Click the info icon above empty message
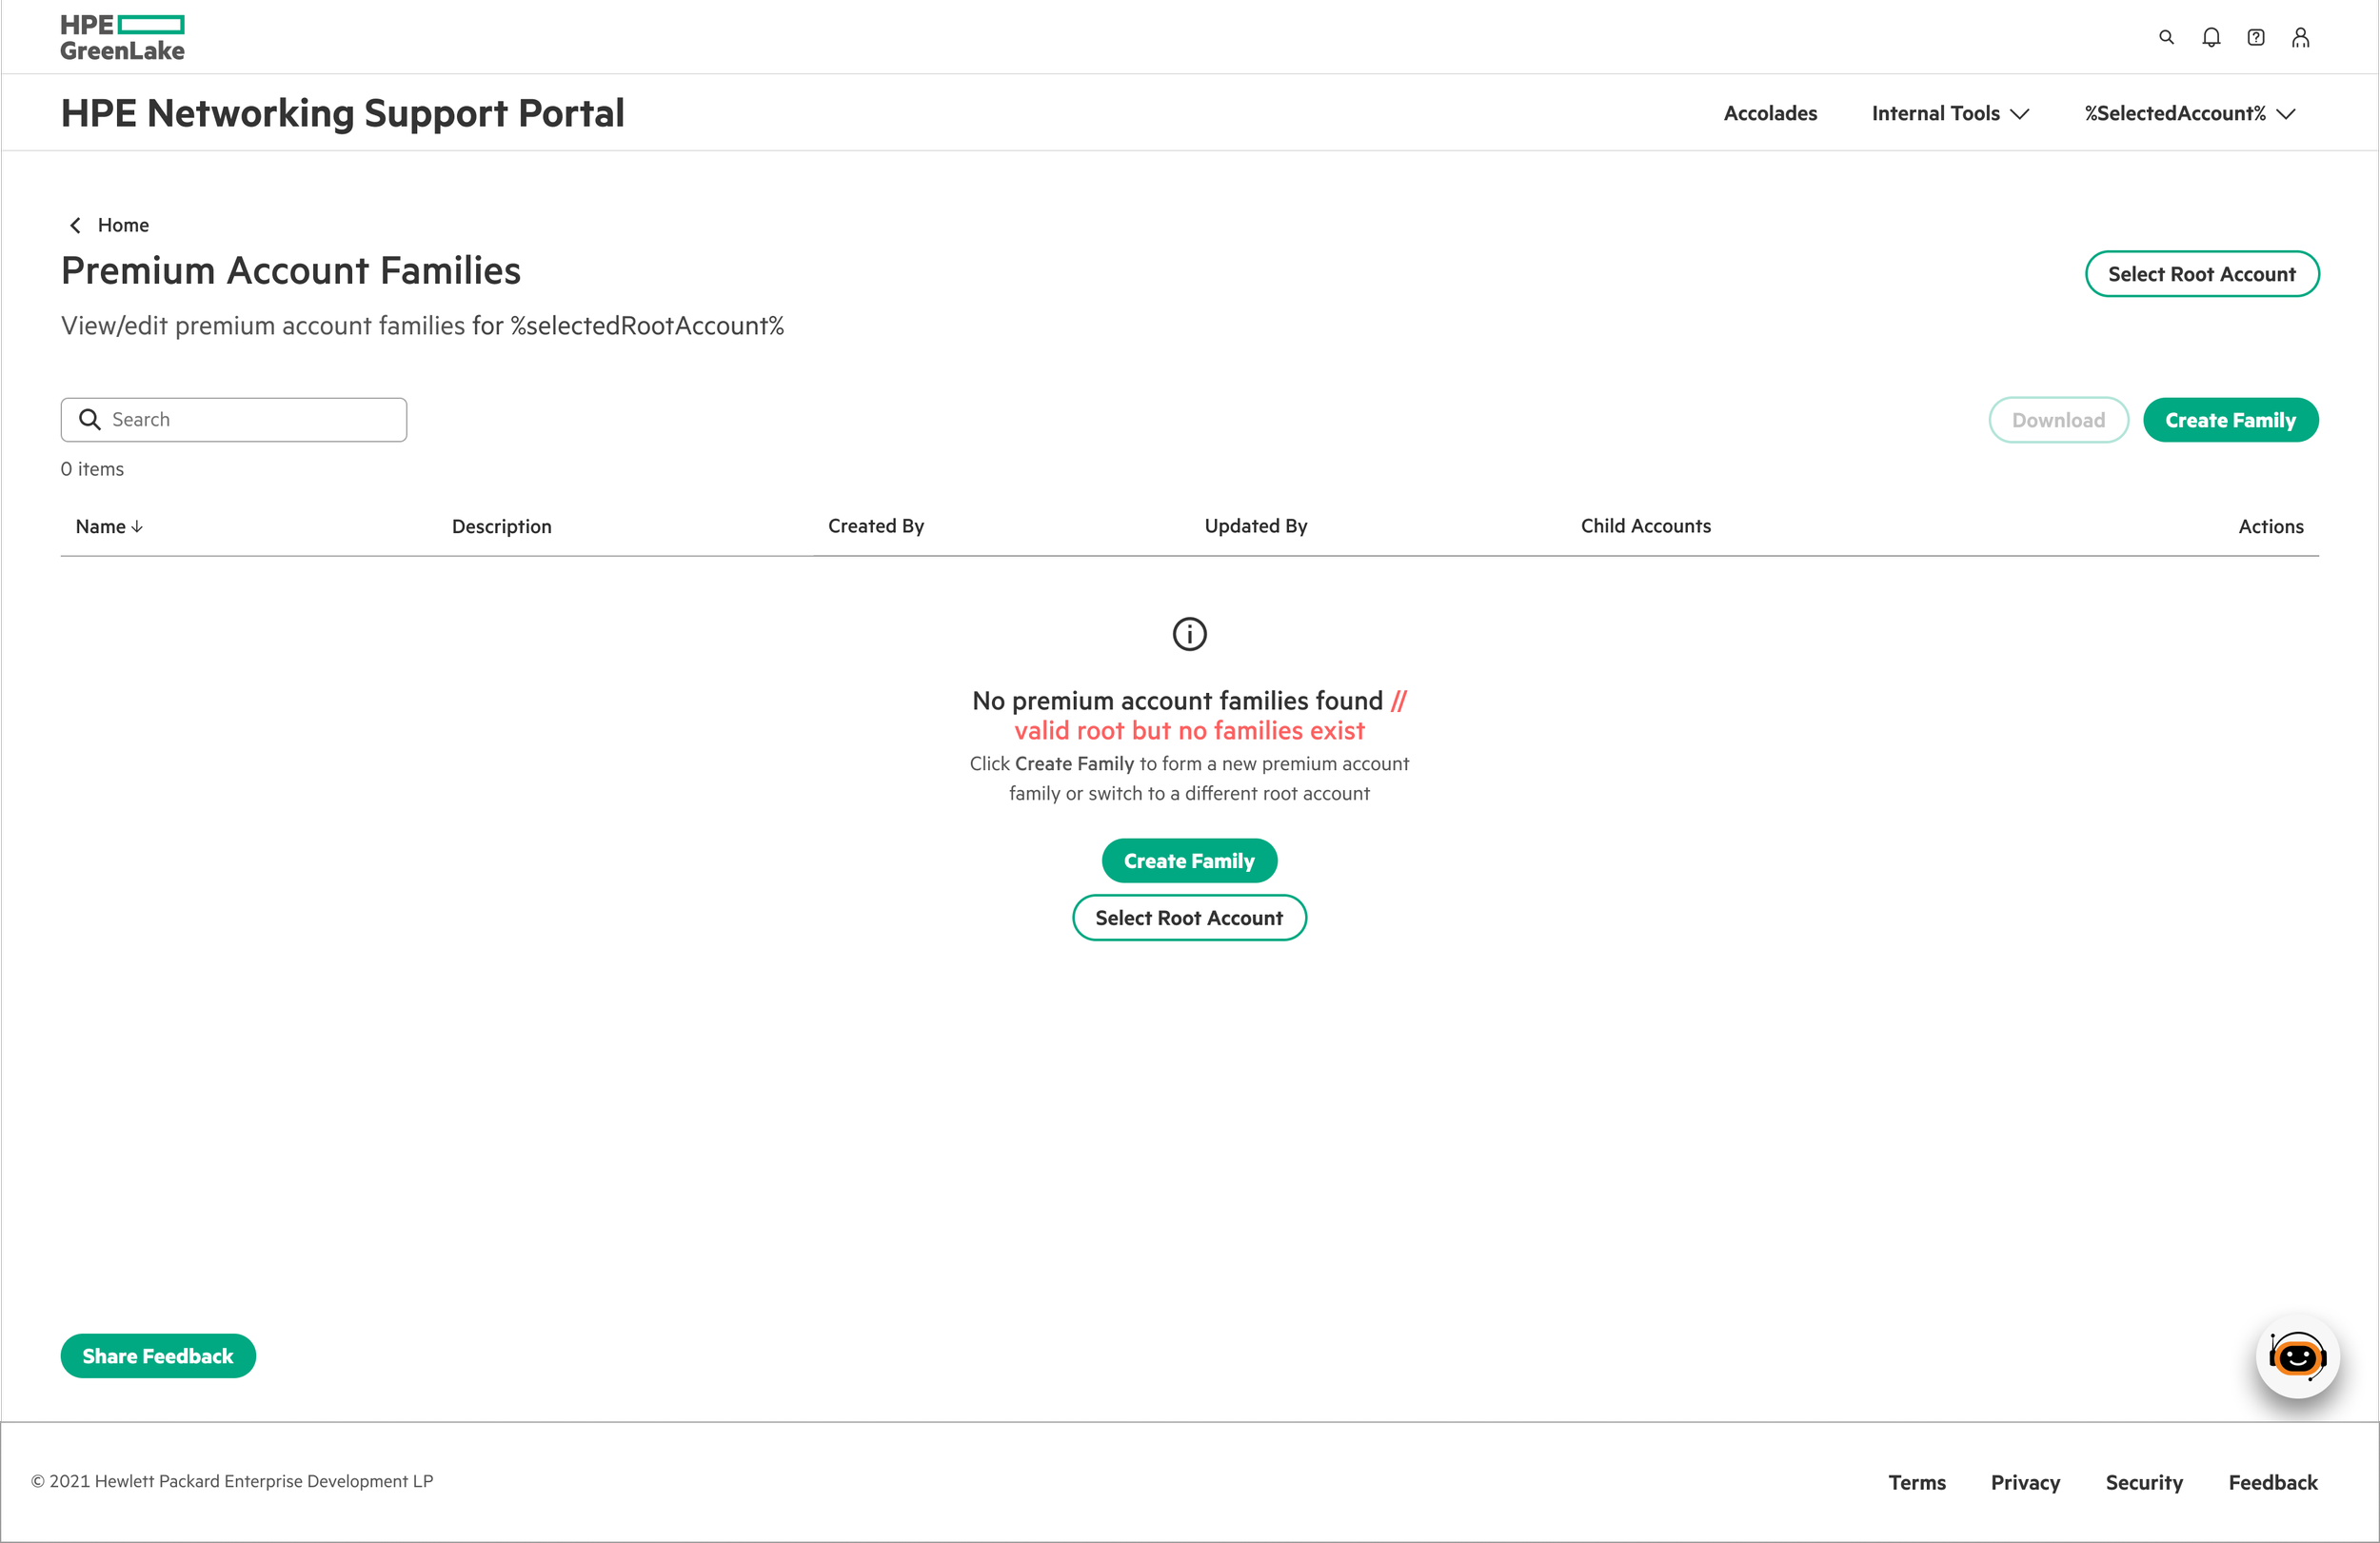This screenshot has height=1543, width=2380. tap(1189, 634)
